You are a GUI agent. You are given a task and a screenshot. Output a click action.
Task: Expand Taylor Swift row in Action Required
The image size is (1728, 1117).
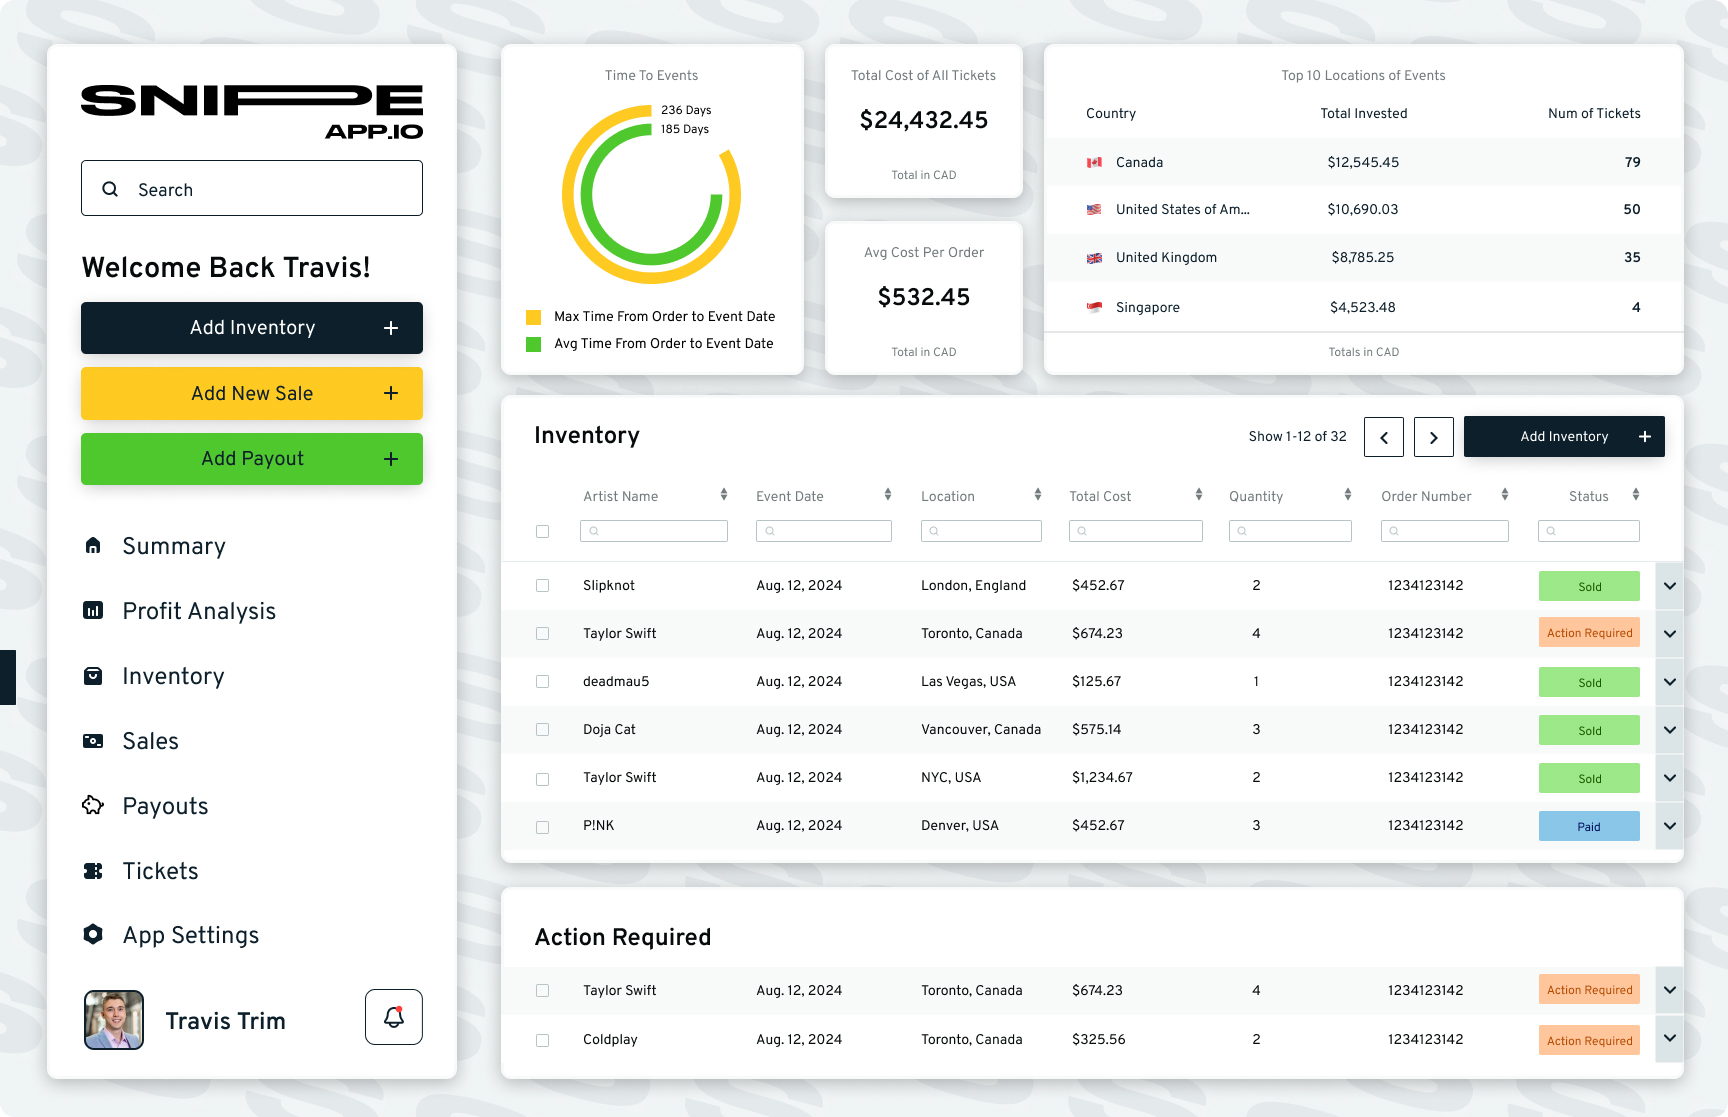(x=1670, y=990)
